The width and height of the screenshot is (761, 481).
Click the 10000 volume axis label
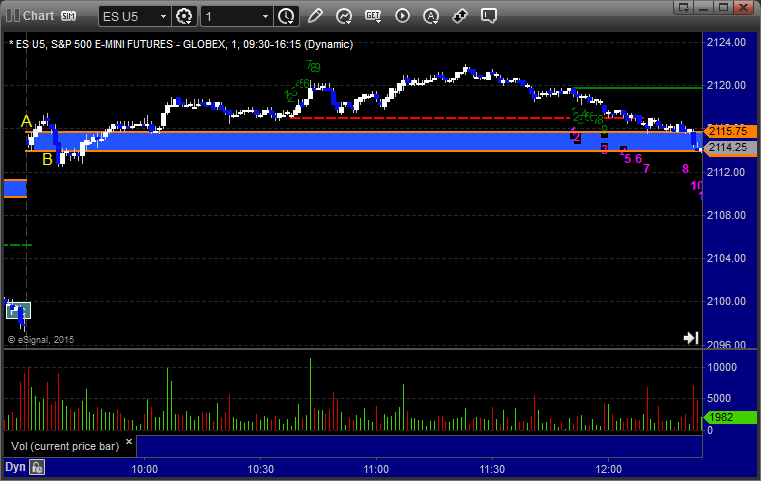click(722, 367)
